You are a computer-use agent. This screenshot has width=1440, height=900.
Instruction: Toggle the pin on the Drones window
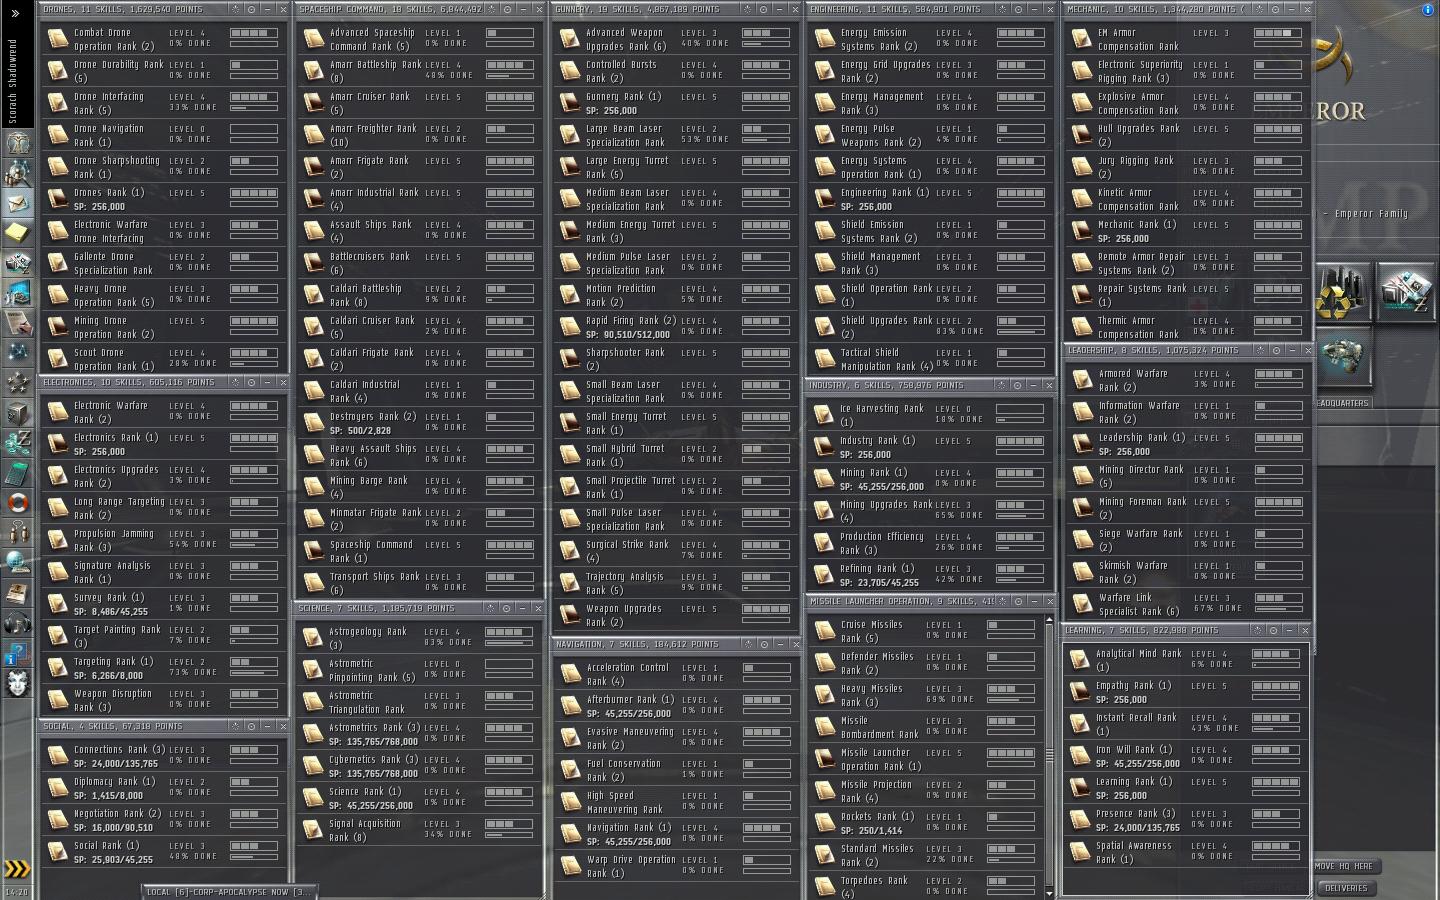(x=235, y=9)
